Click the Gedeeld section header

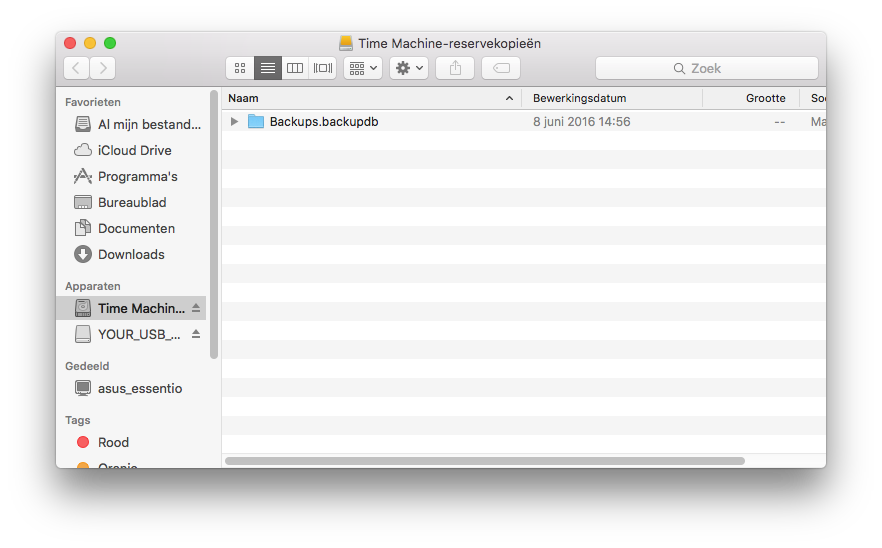[87, 366]
